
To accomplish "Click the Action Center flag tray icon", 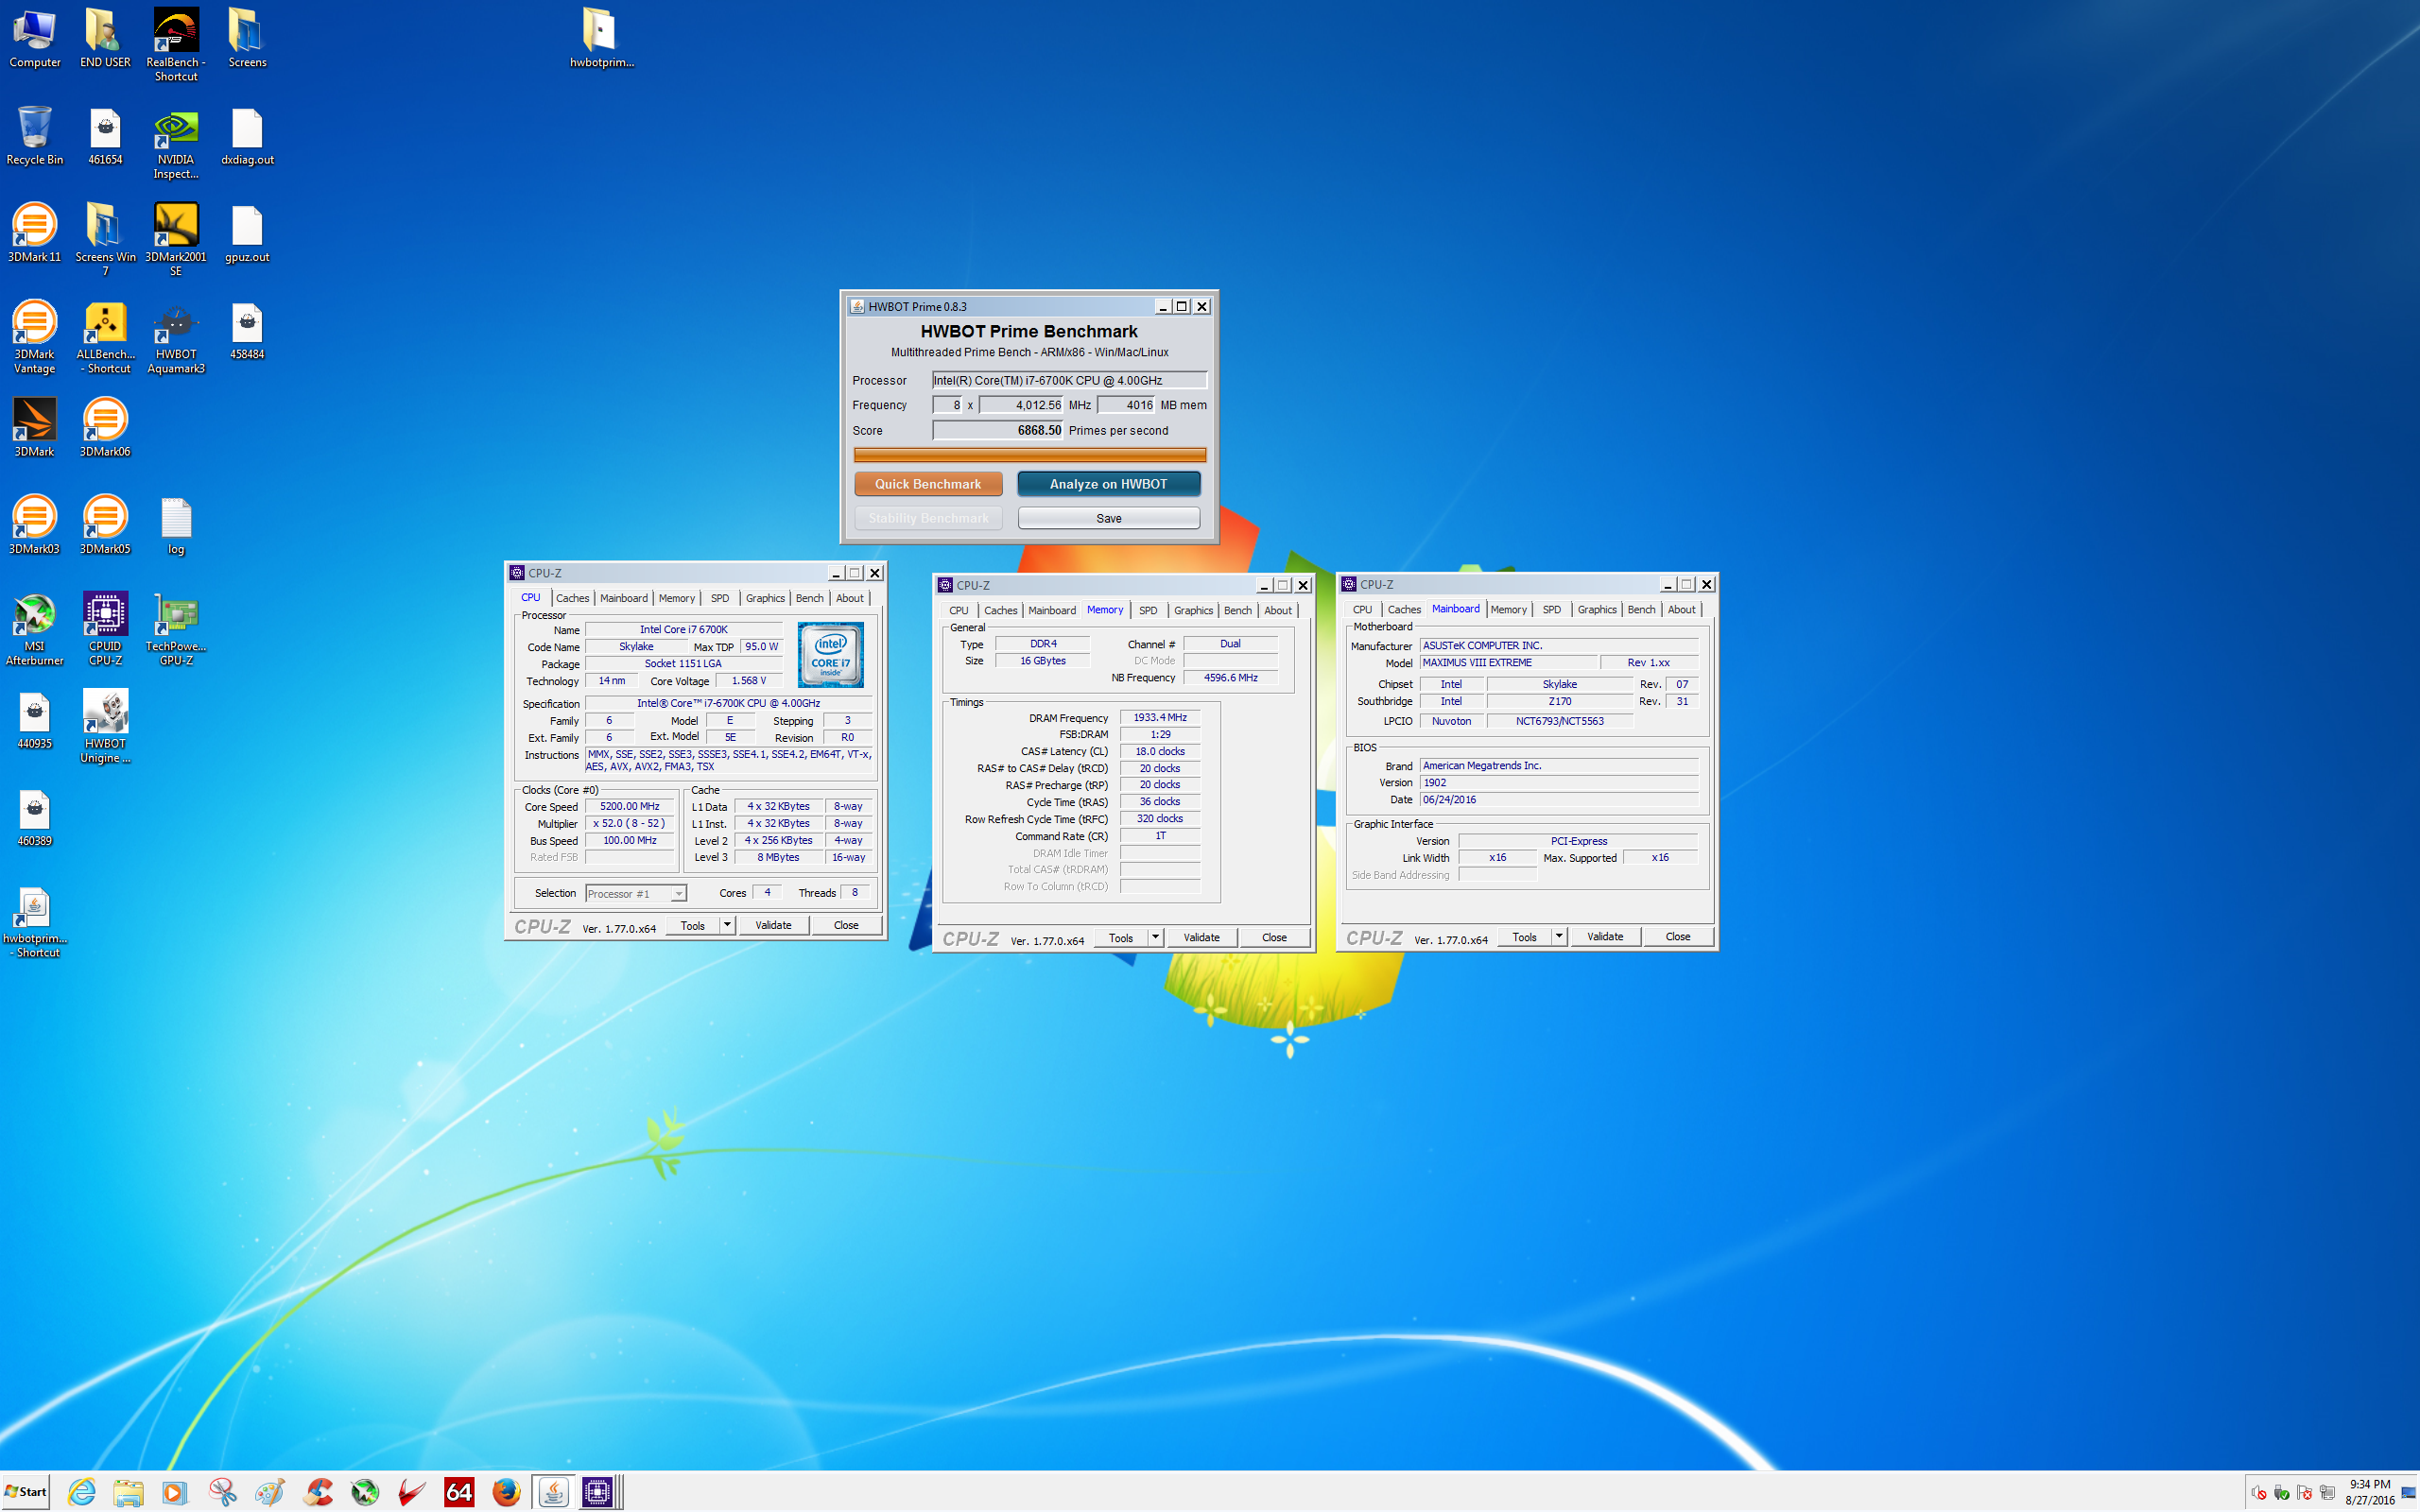I will [2304, 1493].
